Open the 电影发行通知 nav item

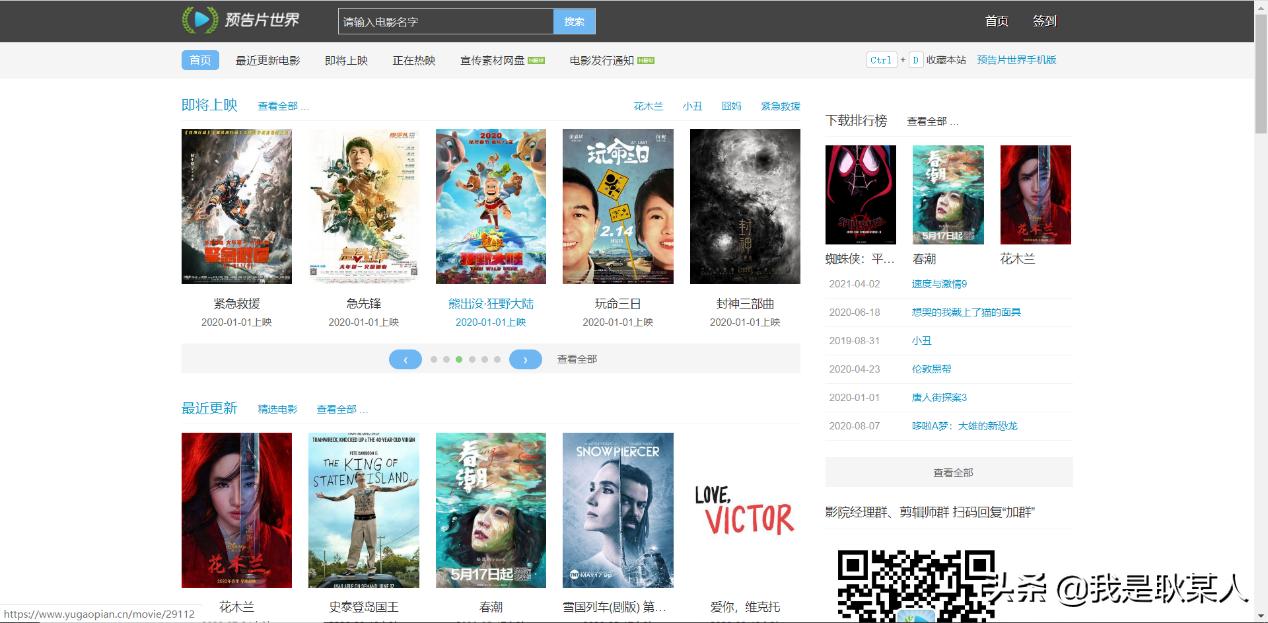[x=602, y=60]
